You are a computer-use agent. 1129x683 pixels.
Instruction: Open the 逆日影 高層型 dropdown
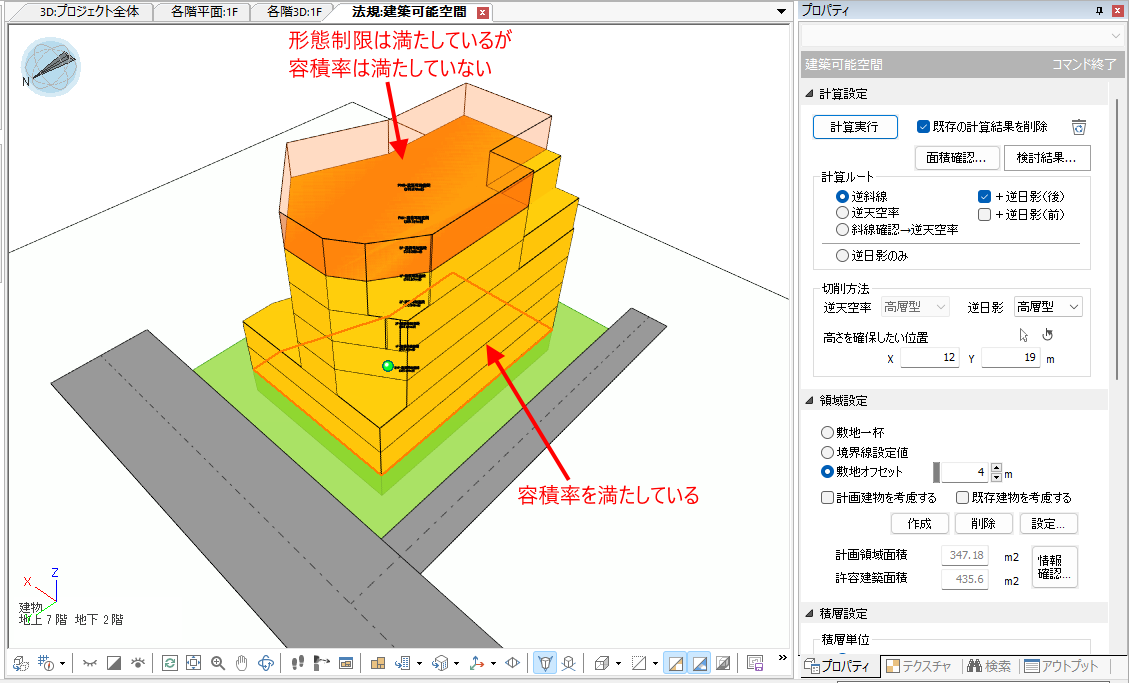click(x=1048, y=307)
